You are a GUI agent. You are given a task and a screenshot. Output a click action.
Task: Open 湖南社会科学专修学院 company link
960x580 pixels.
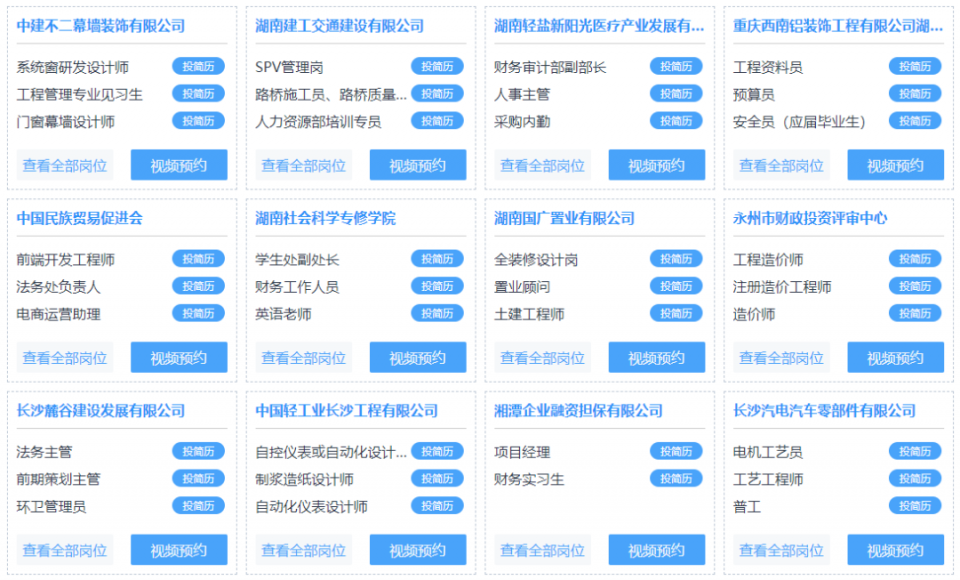click(326, 218)
